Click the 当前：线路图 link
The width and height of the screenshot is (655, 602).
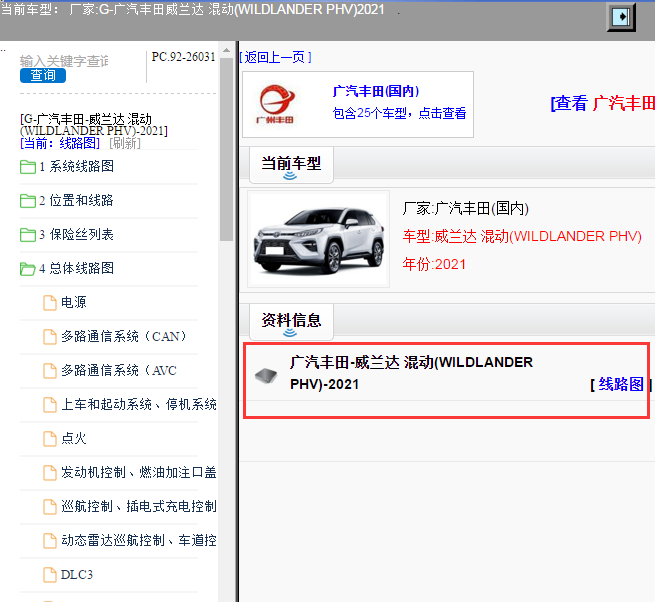(60, 143)
